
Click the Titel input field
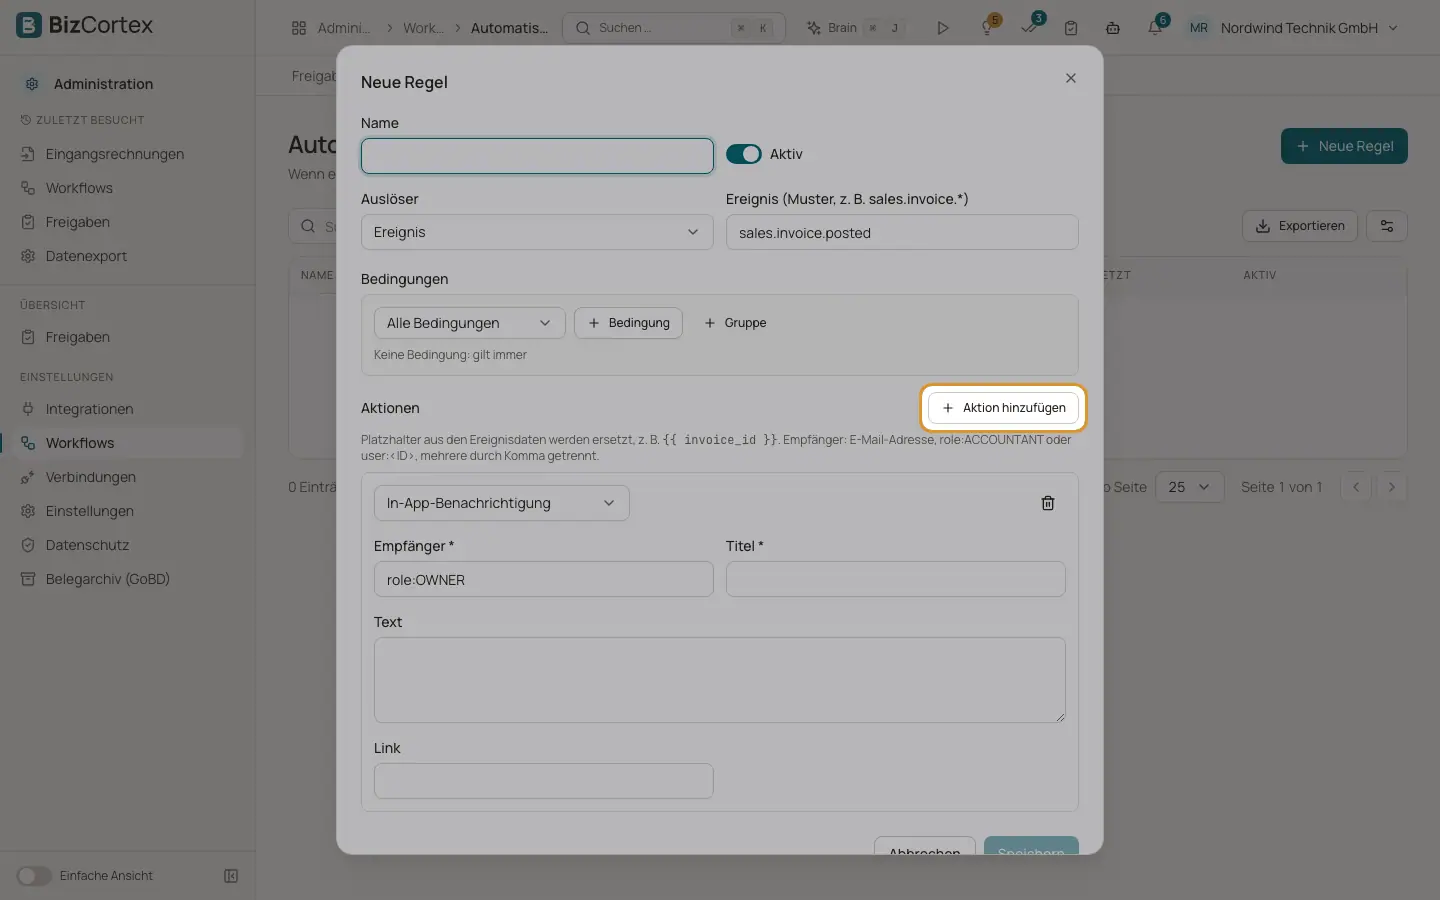[896, 579]
